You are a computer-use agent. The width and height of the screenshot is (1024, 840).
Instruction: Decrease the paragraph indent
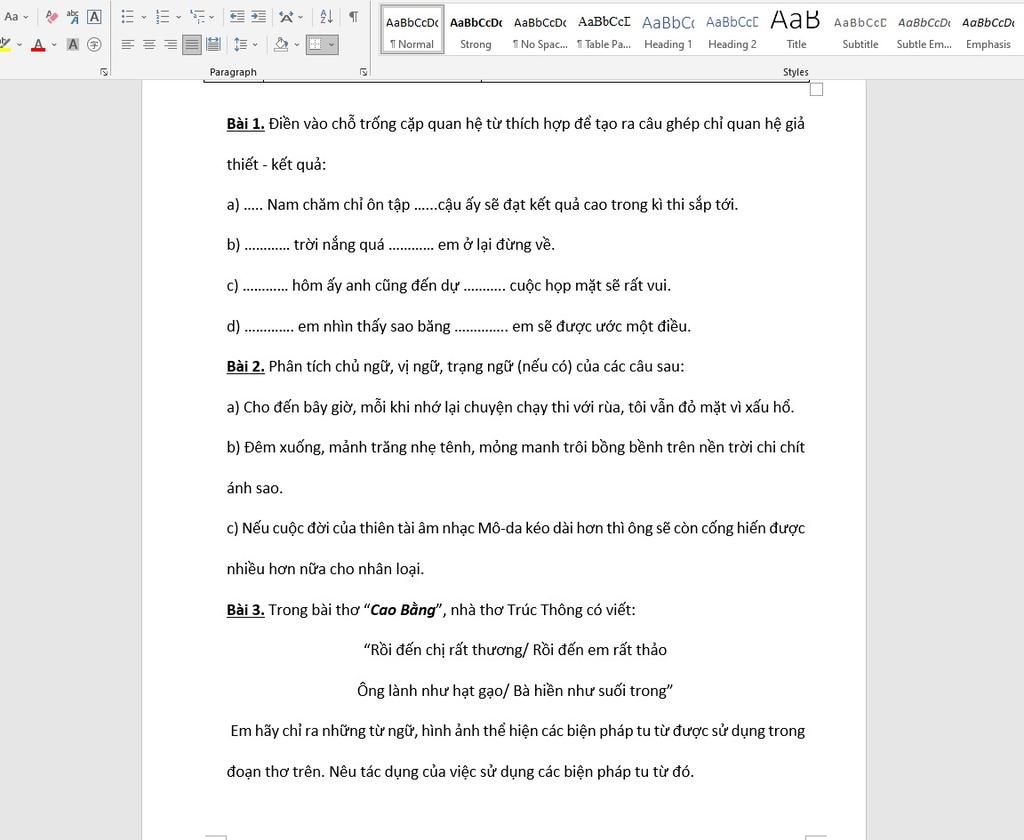click(x=237, y=17)
